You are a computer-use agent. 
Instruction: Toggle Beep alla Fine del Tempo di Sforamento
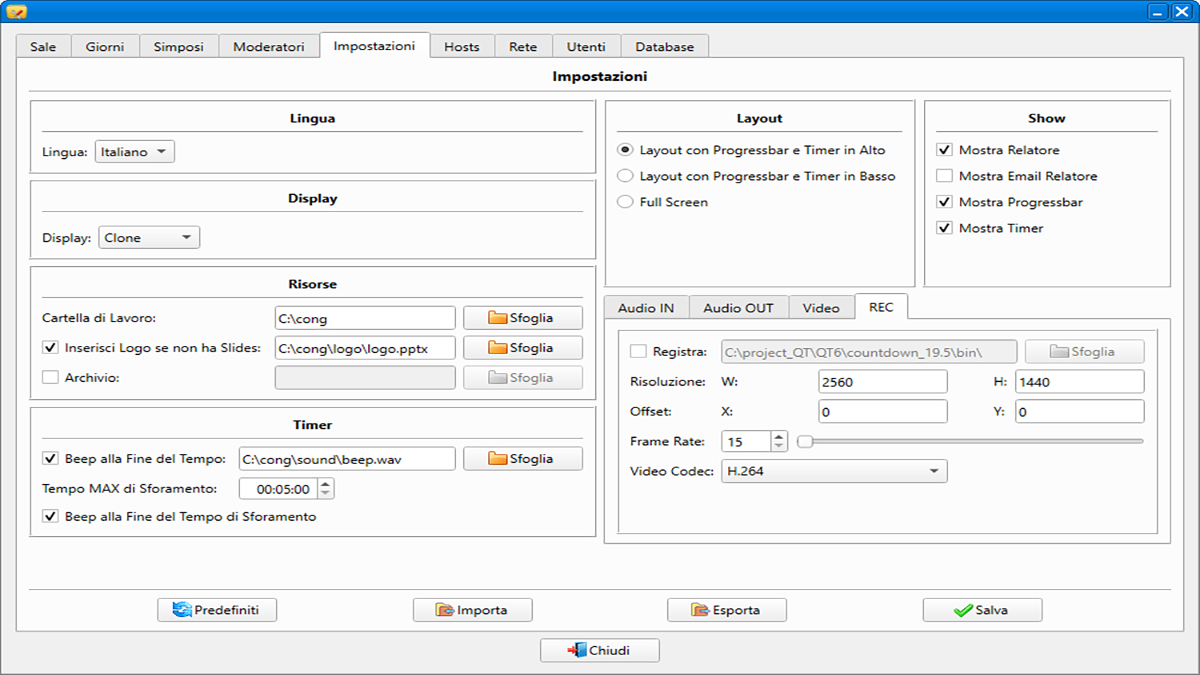click(50, 516)
